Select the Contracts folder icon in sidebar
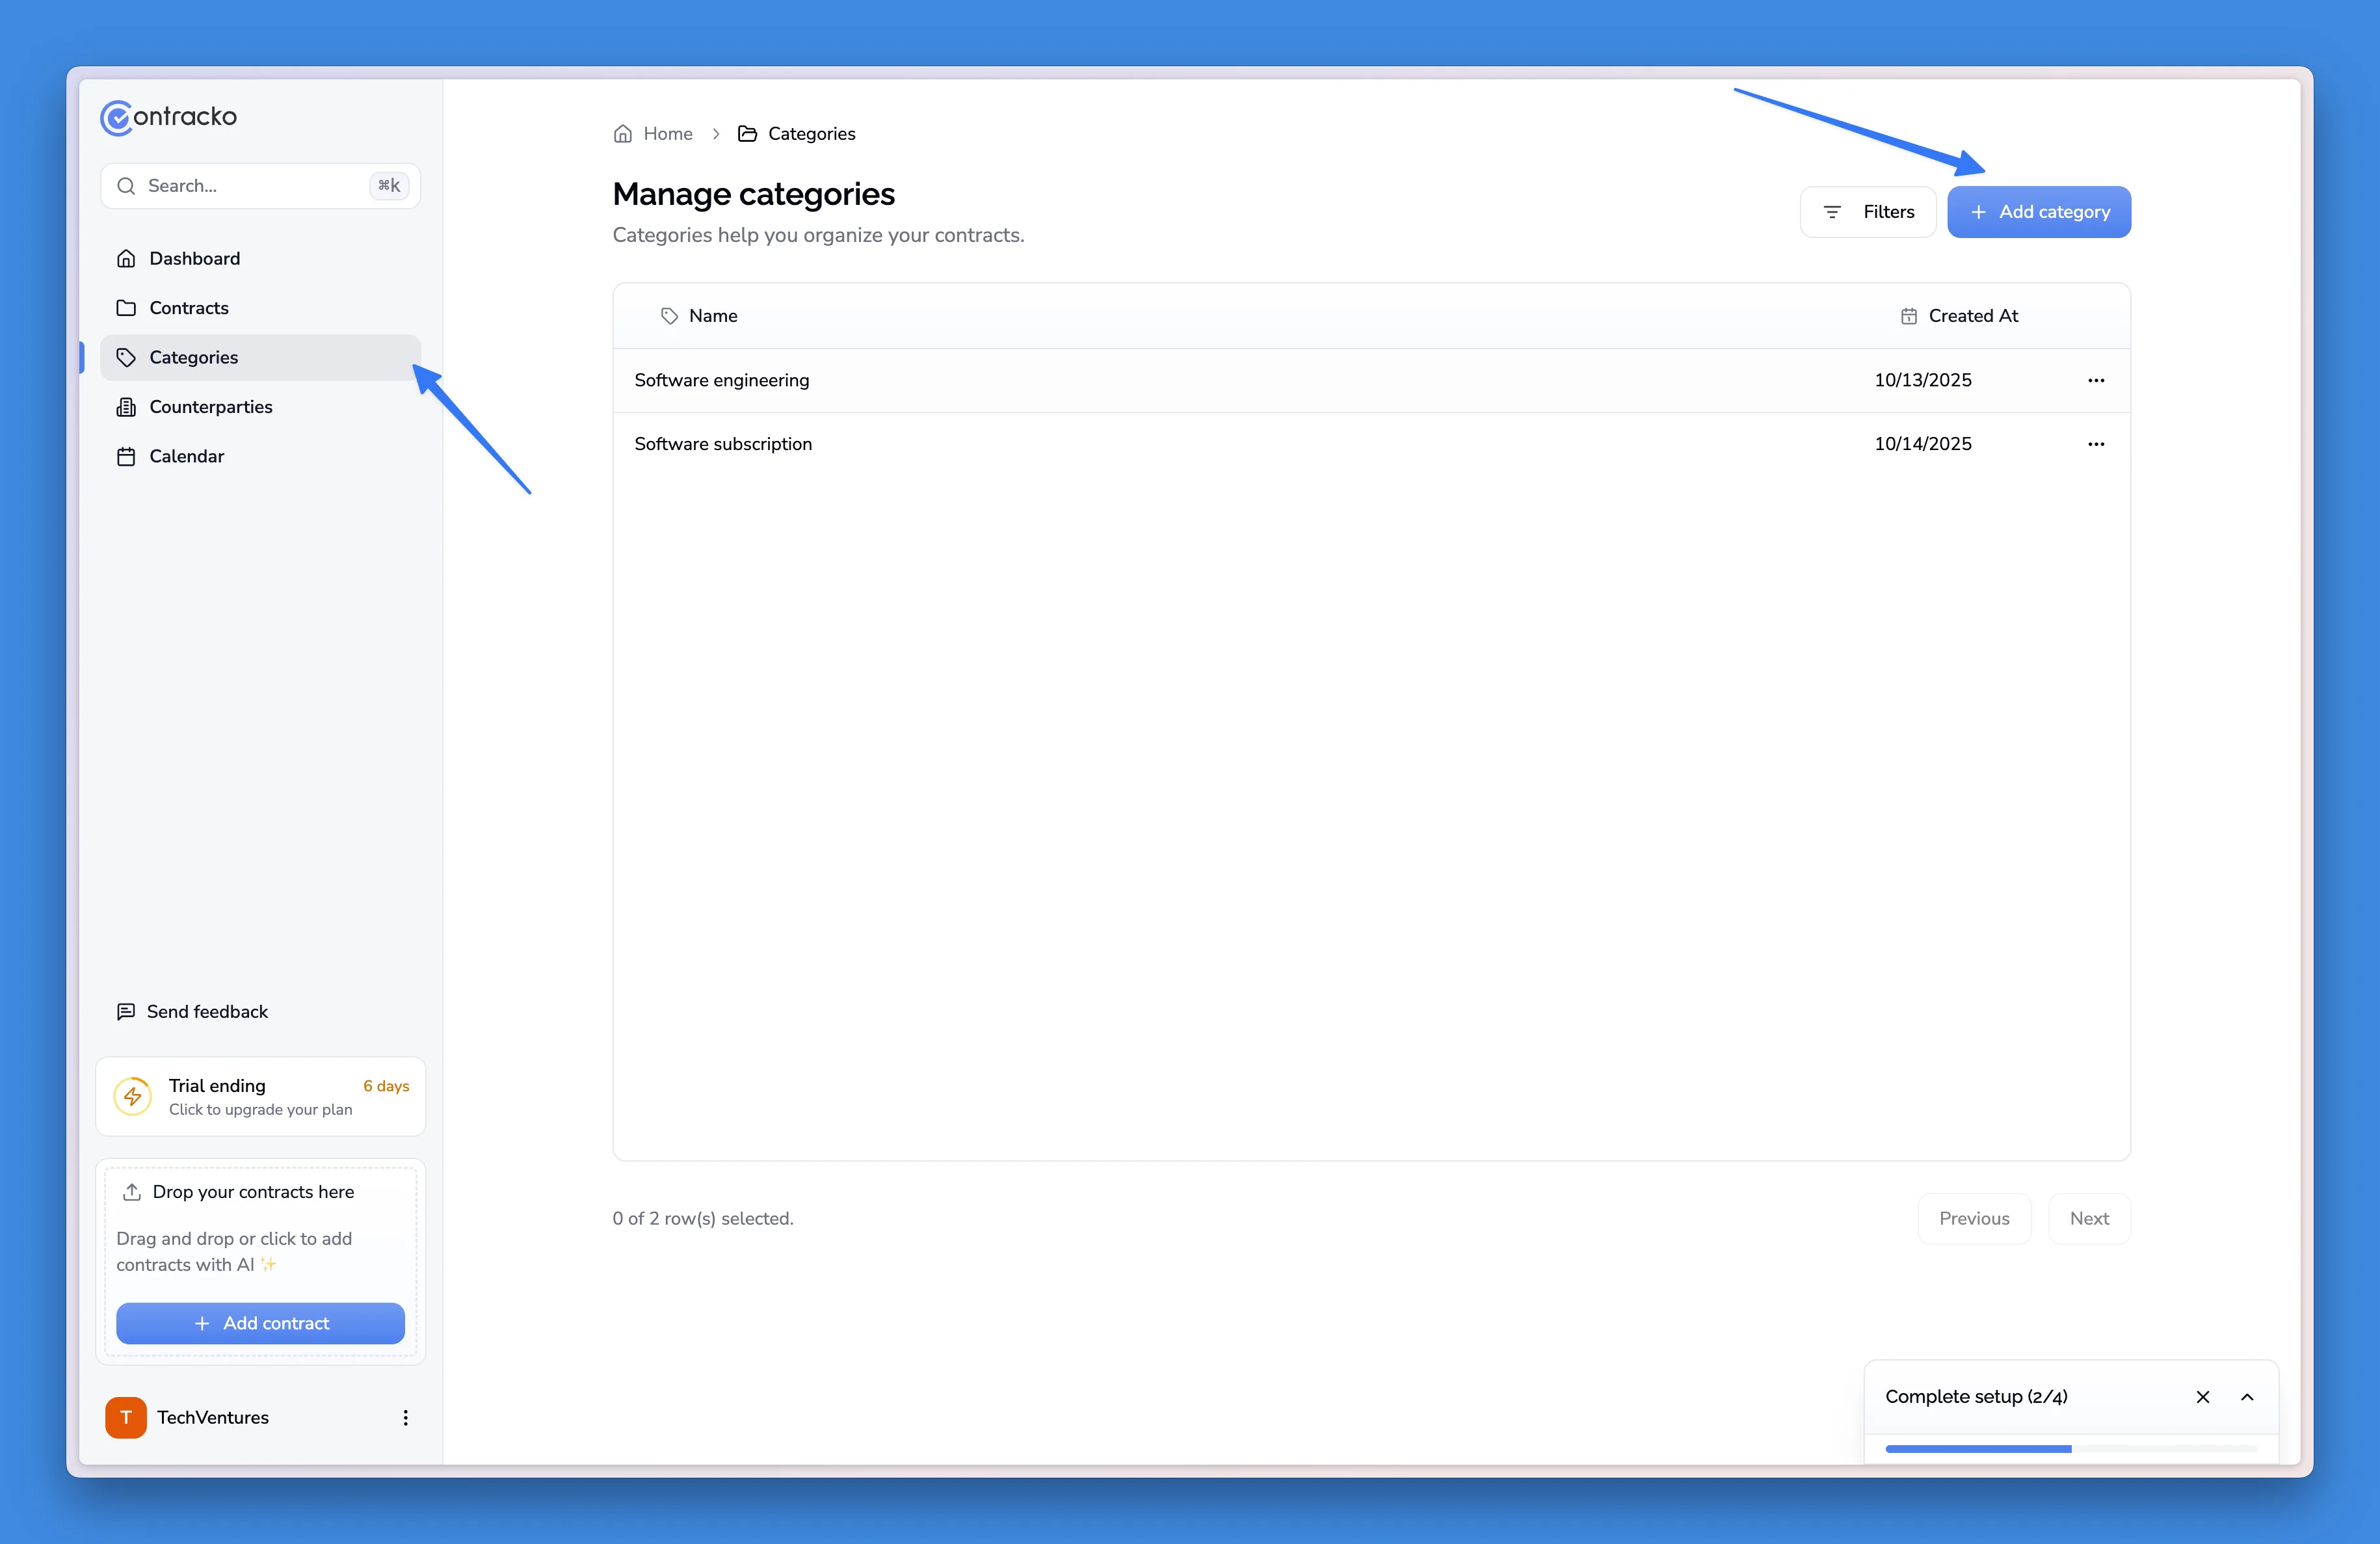2380x1544 pixels. [126, 308]
